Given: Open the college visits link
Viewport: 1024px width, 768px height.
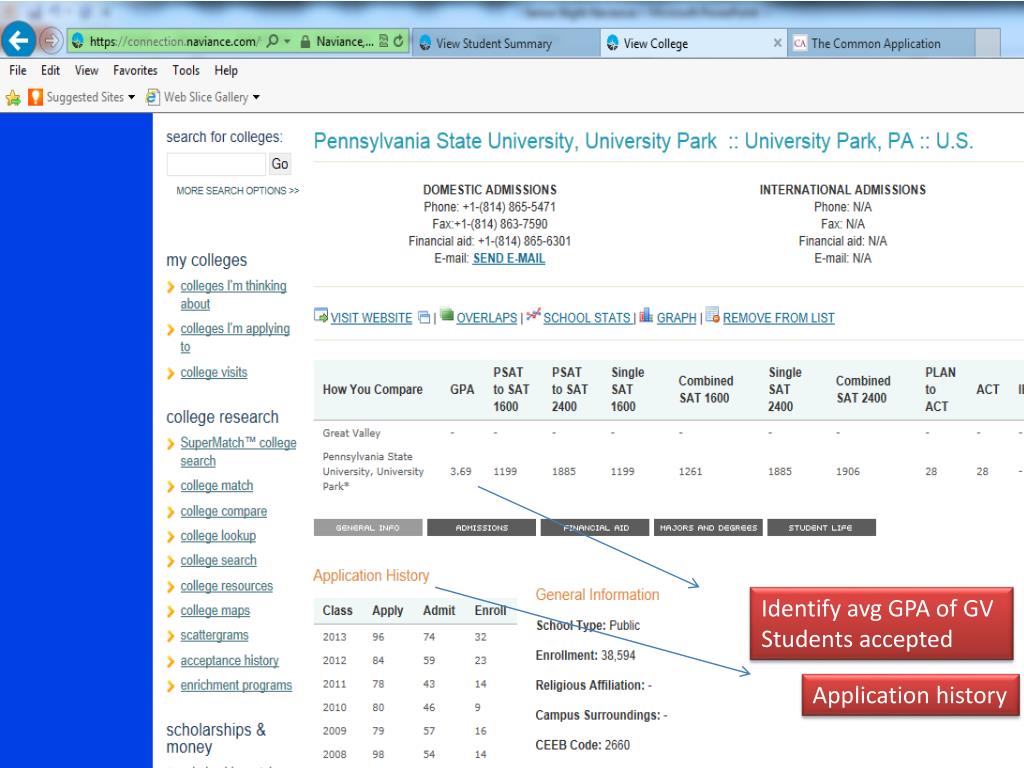Looking at the screenshot, I should [214, 372].
